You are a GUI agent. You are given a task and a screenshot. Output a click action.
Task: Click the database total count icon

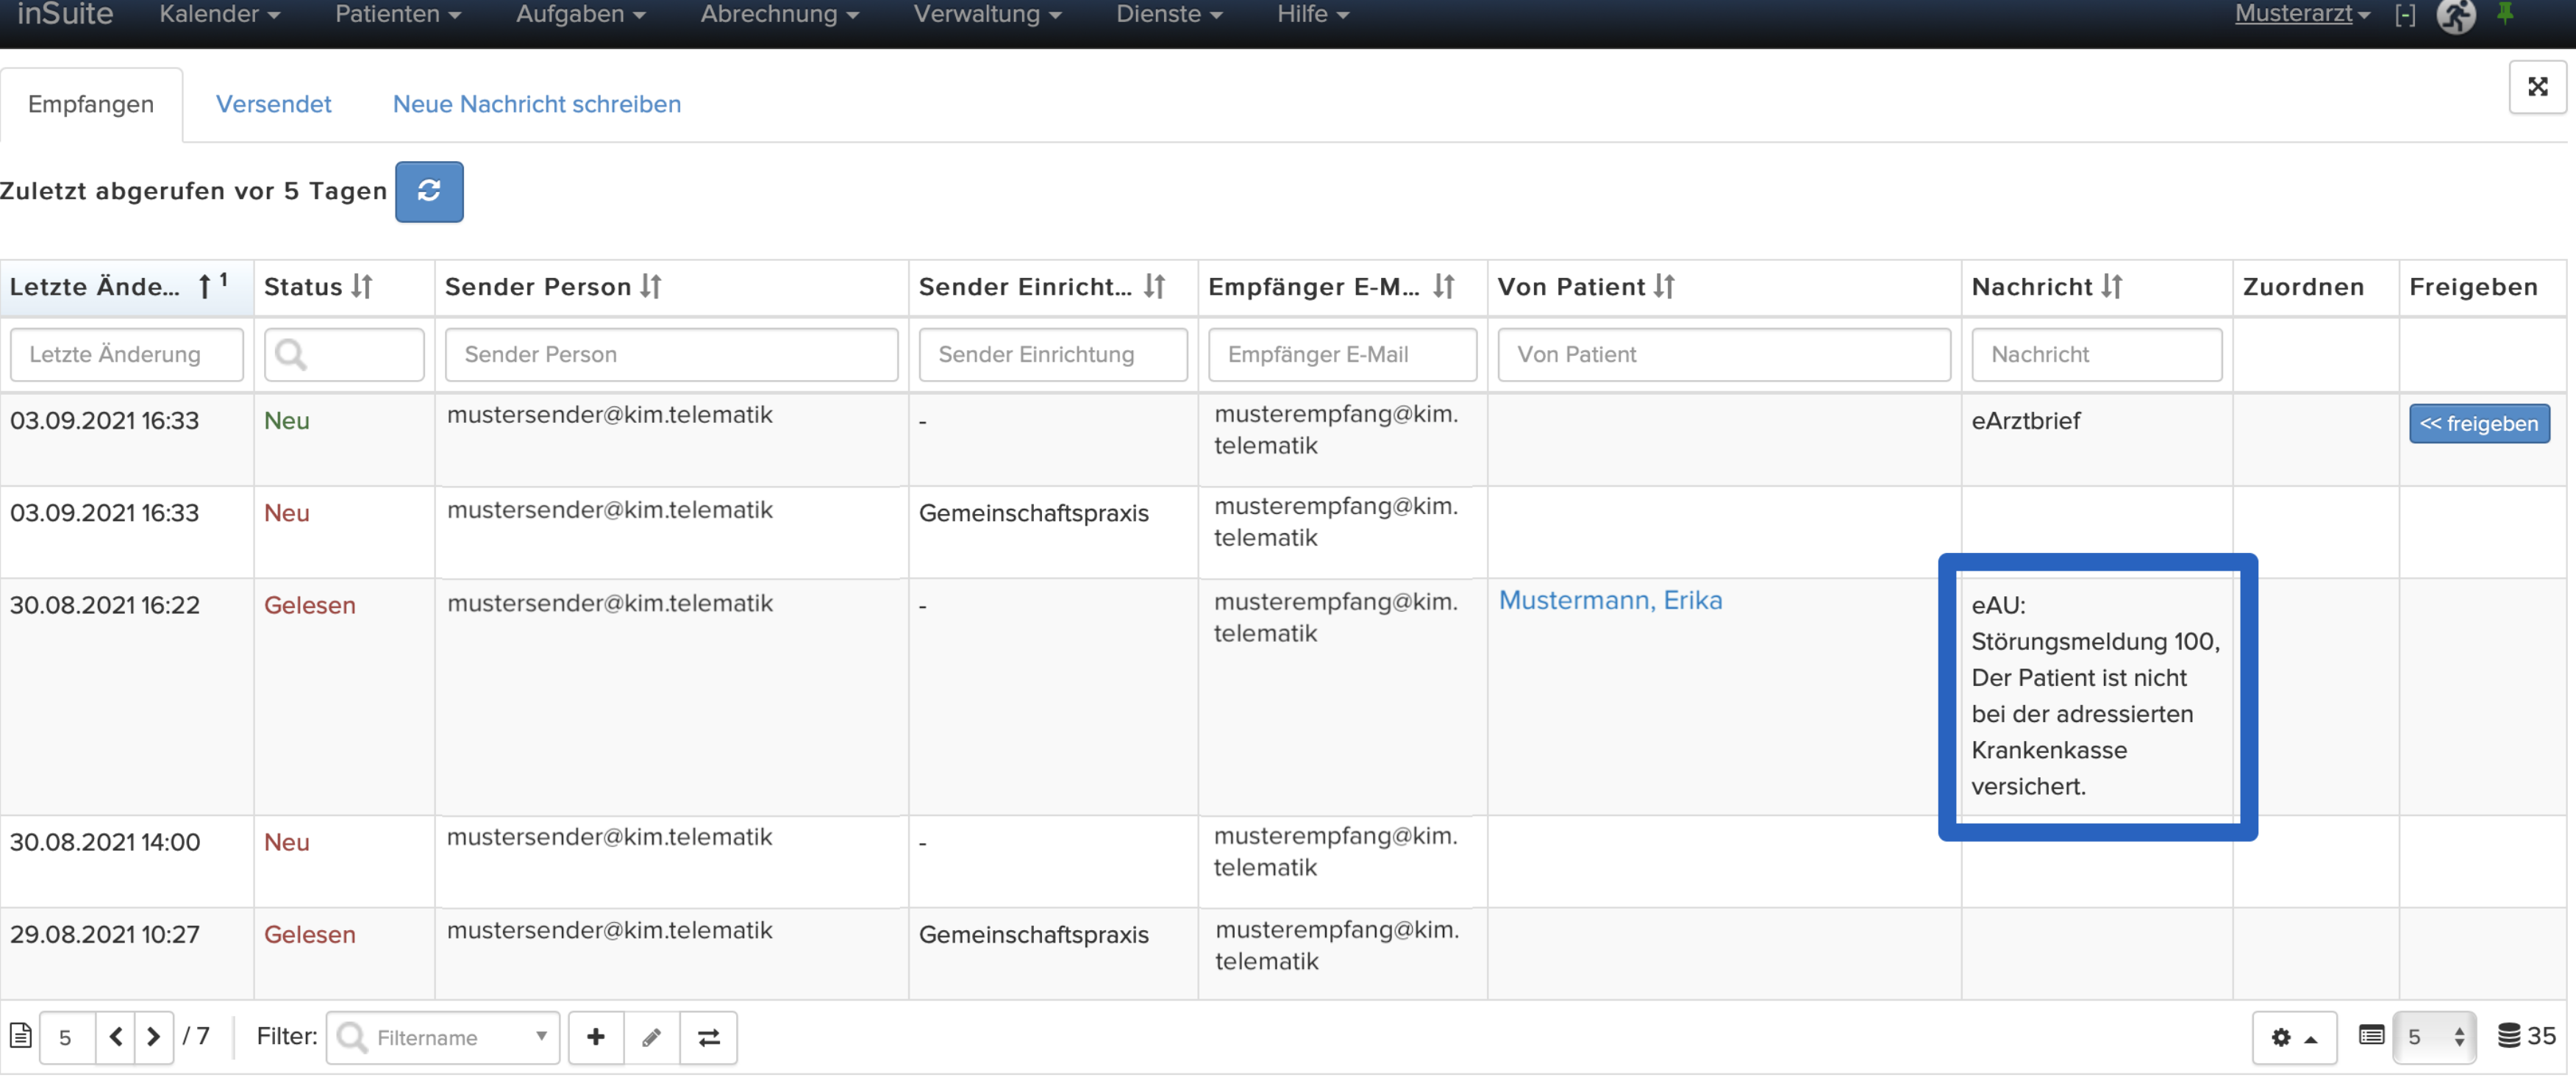(2509, 1036)
